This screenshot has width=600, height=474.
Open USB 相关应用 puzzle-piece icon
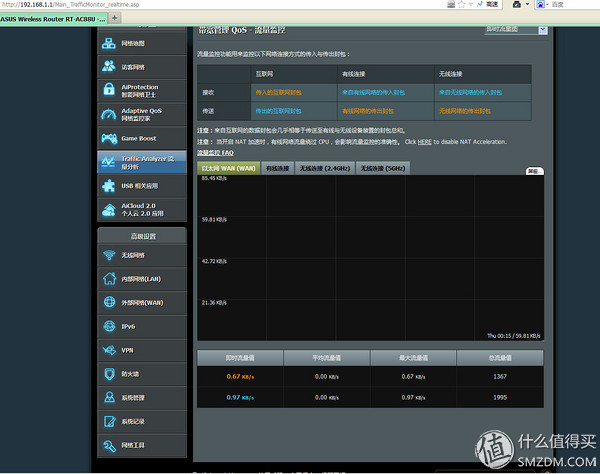(x=109, y=186)
